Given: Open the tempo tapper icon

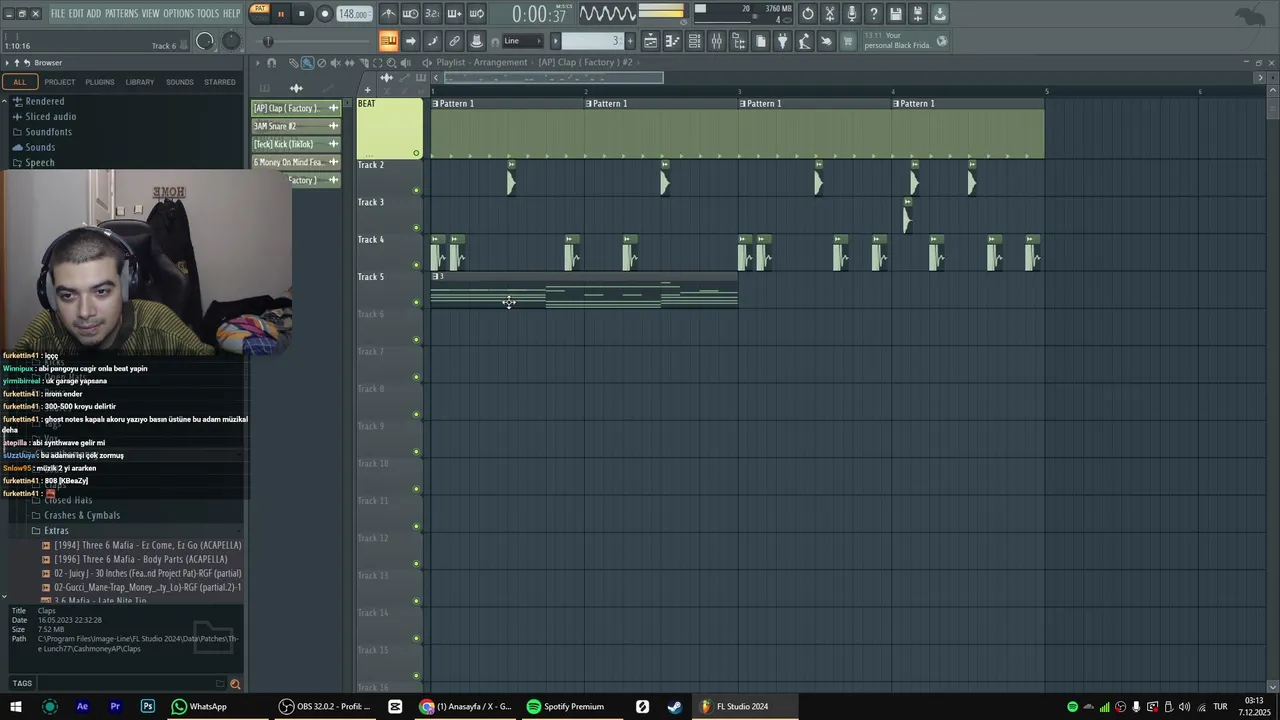Looking at the screenshot, I should coord(804,41).
